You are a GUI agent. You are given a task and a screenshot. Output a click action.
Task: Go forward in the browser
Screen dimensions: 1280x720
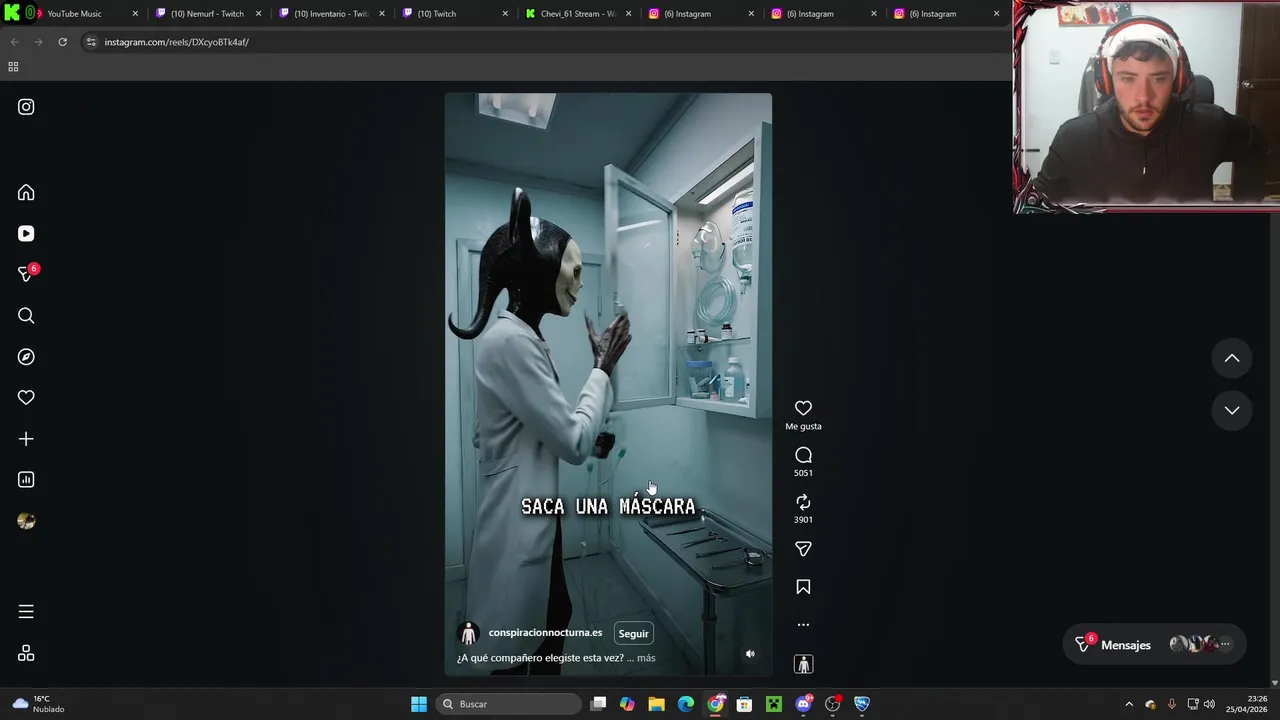click(38, 42)
